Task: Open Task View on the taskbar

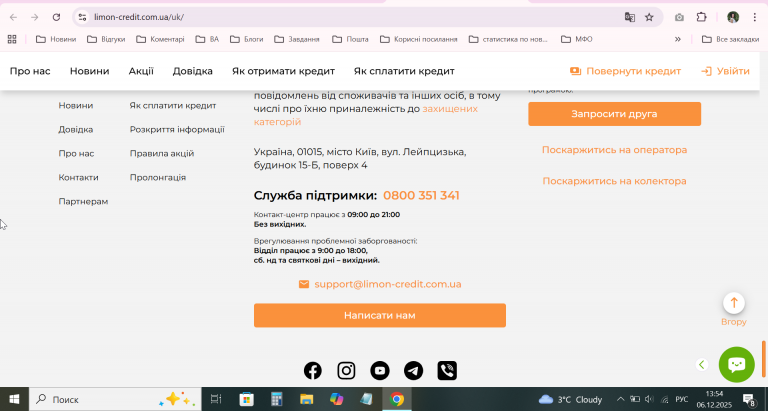Action: 216,399
